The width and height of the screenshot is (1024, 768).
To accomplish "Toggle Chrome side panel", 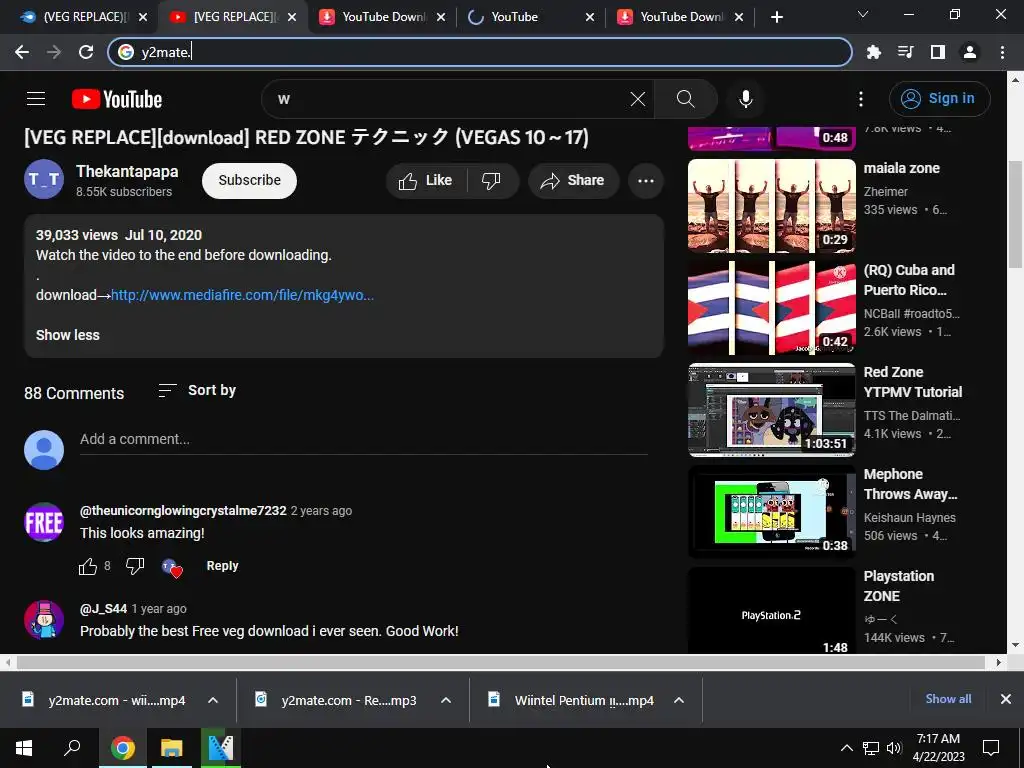I will 937,52.
